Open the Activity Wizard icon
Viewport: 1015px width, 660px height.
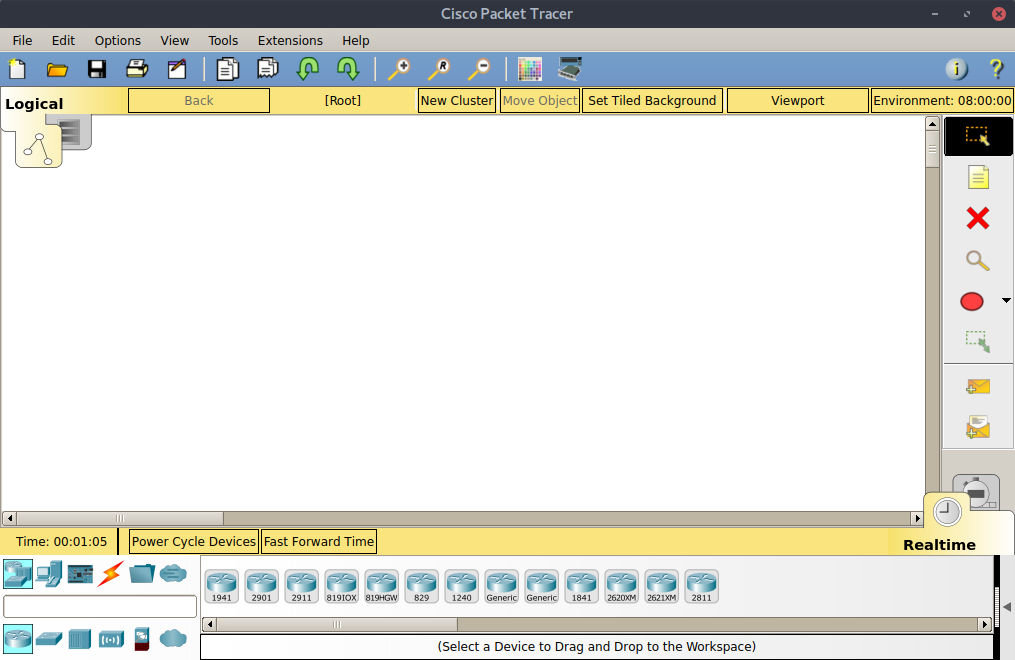[177, 69]
